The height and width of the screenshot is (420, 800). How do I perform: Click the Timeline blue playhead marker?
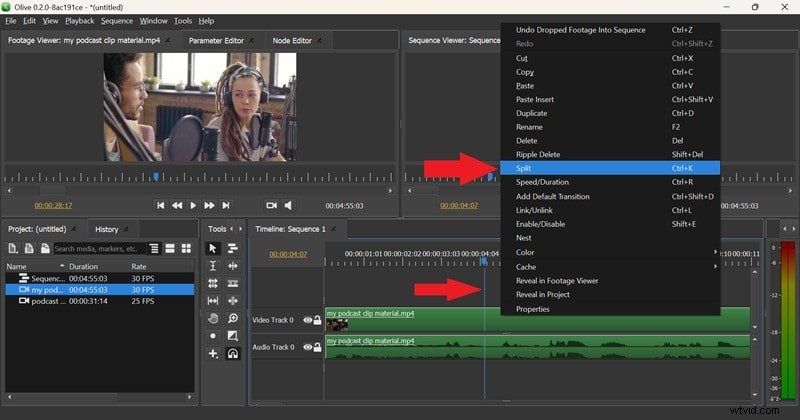(484, 261)
